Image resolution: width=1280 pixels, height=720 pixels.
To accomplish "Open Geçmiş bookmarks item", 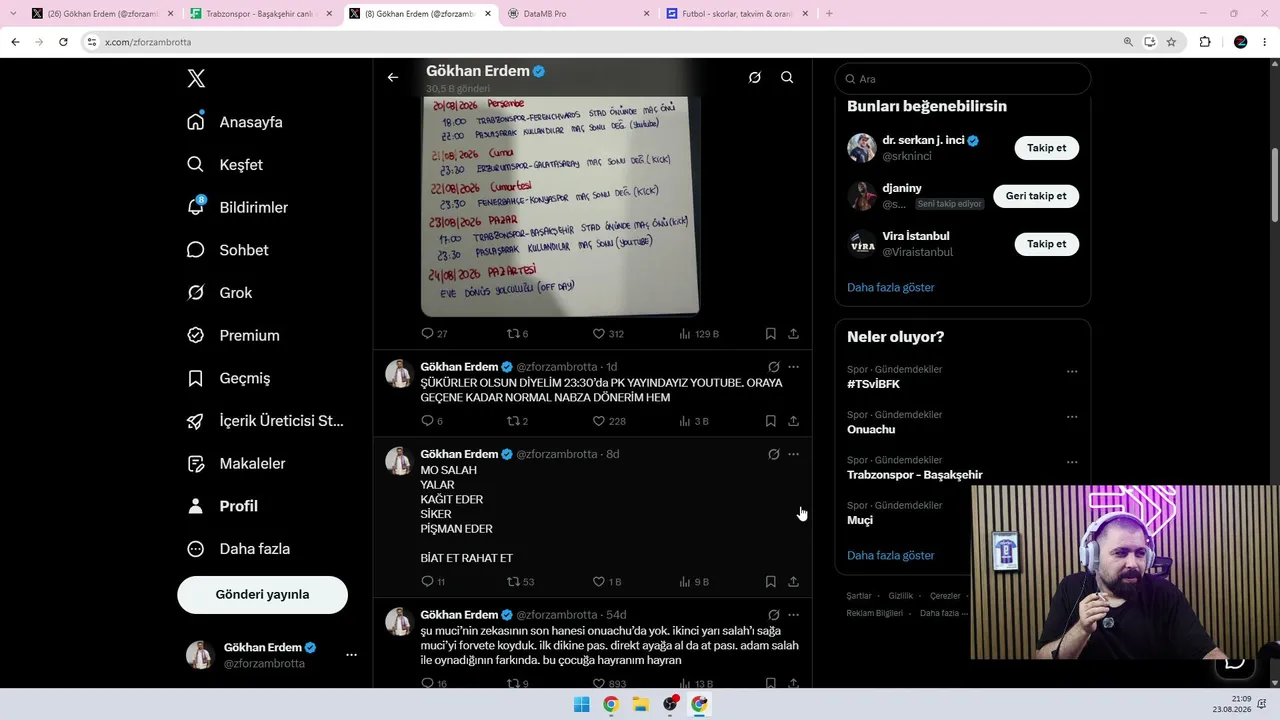I will [229, 378].
